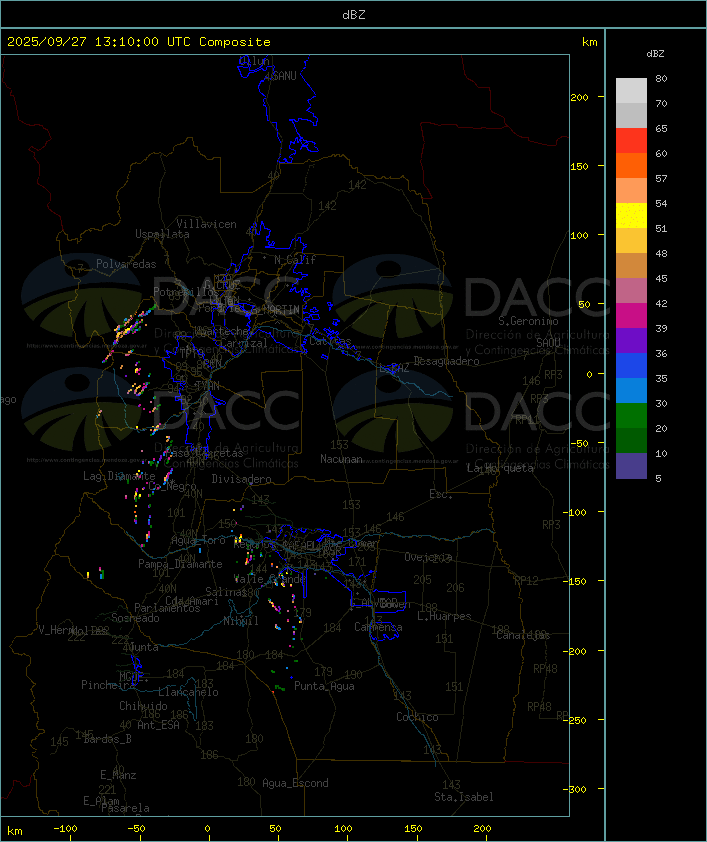Choose the gold 48-51 dBZ legend swatch

631,241
